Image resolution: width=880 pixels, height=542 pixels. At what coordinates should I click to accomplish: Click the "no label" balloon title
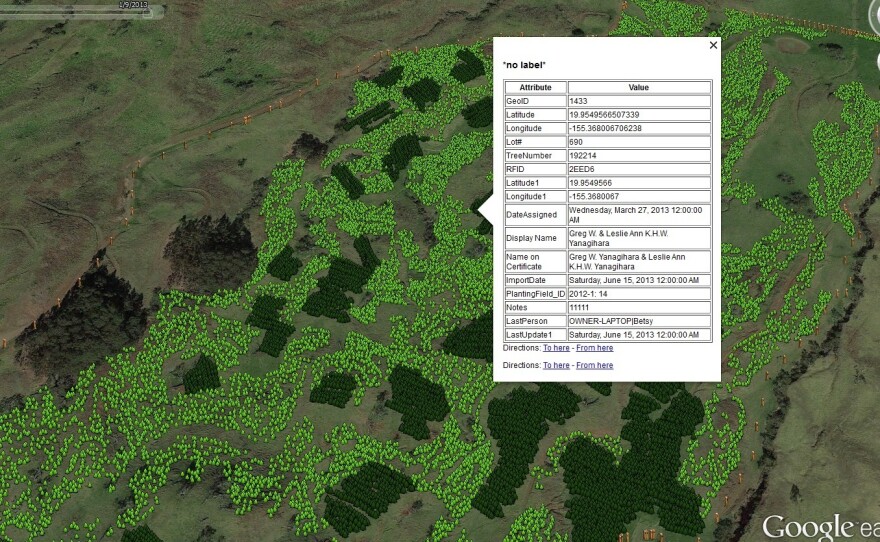tap(524, 65)
